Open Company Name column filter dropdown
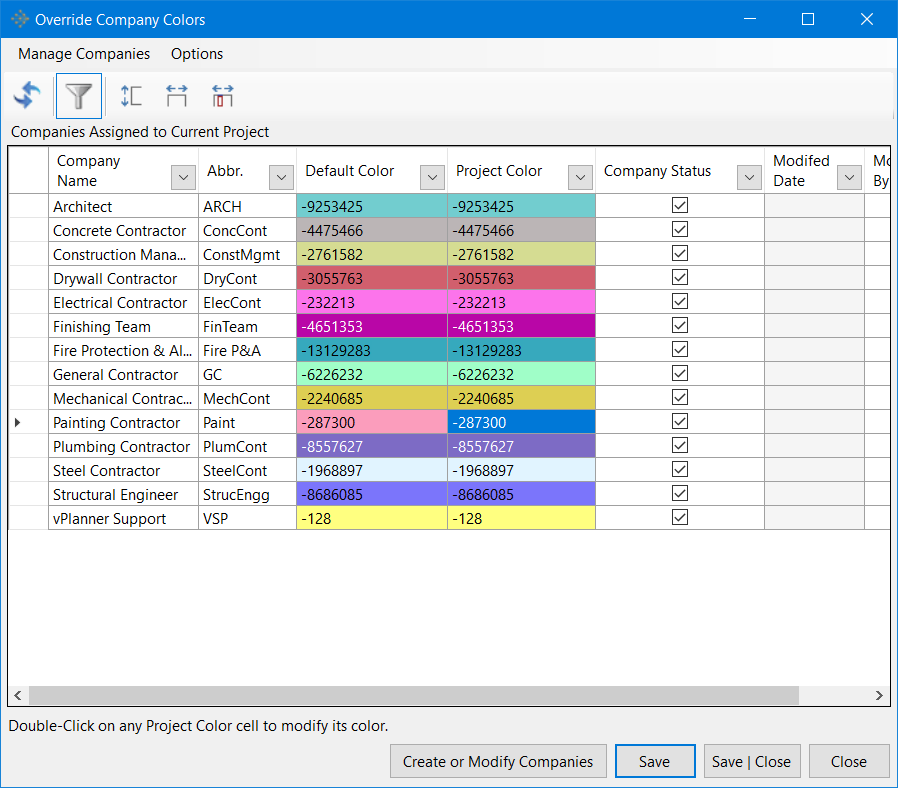Image resolution: width=898 pixels, height=788 pixels. [183, 178]
